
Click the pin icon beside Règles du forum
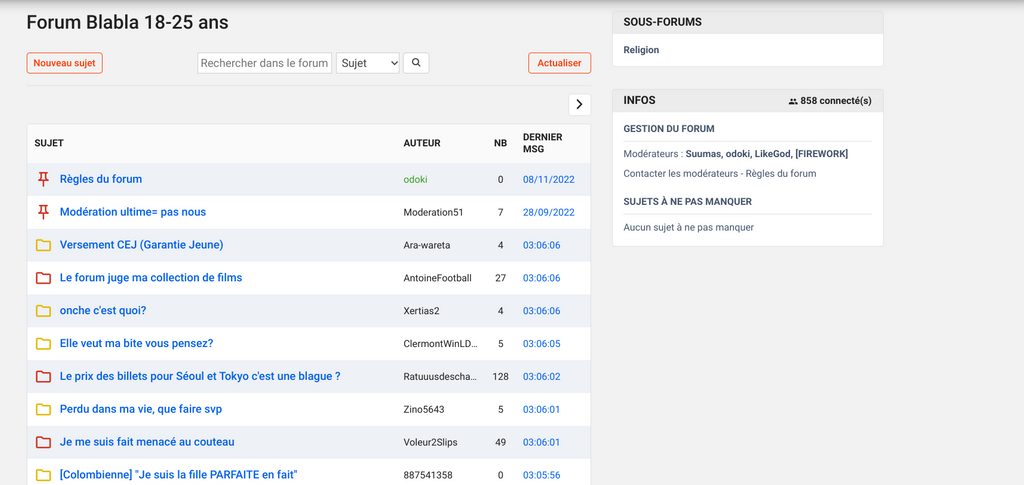[43, 179]
